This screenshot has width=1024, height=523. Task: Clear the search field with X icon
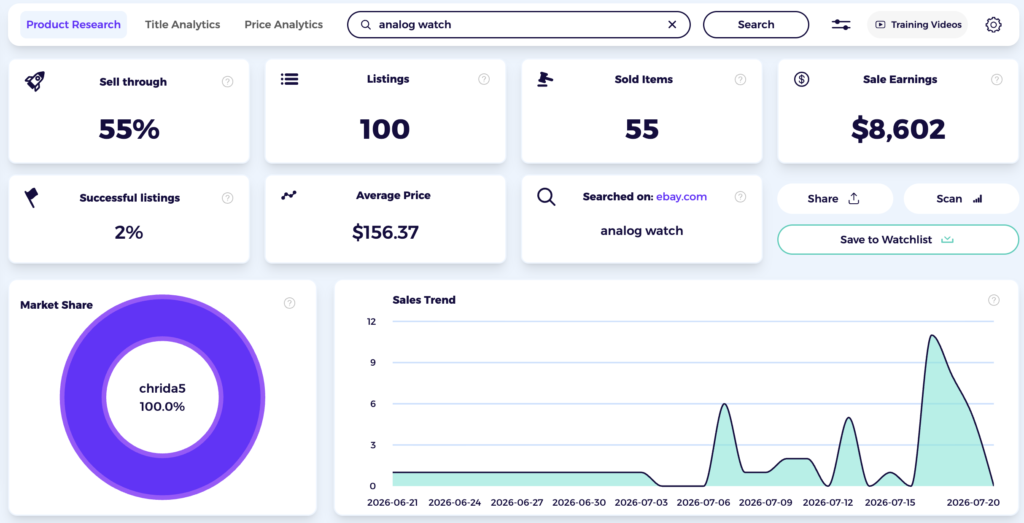coord(672,25)
